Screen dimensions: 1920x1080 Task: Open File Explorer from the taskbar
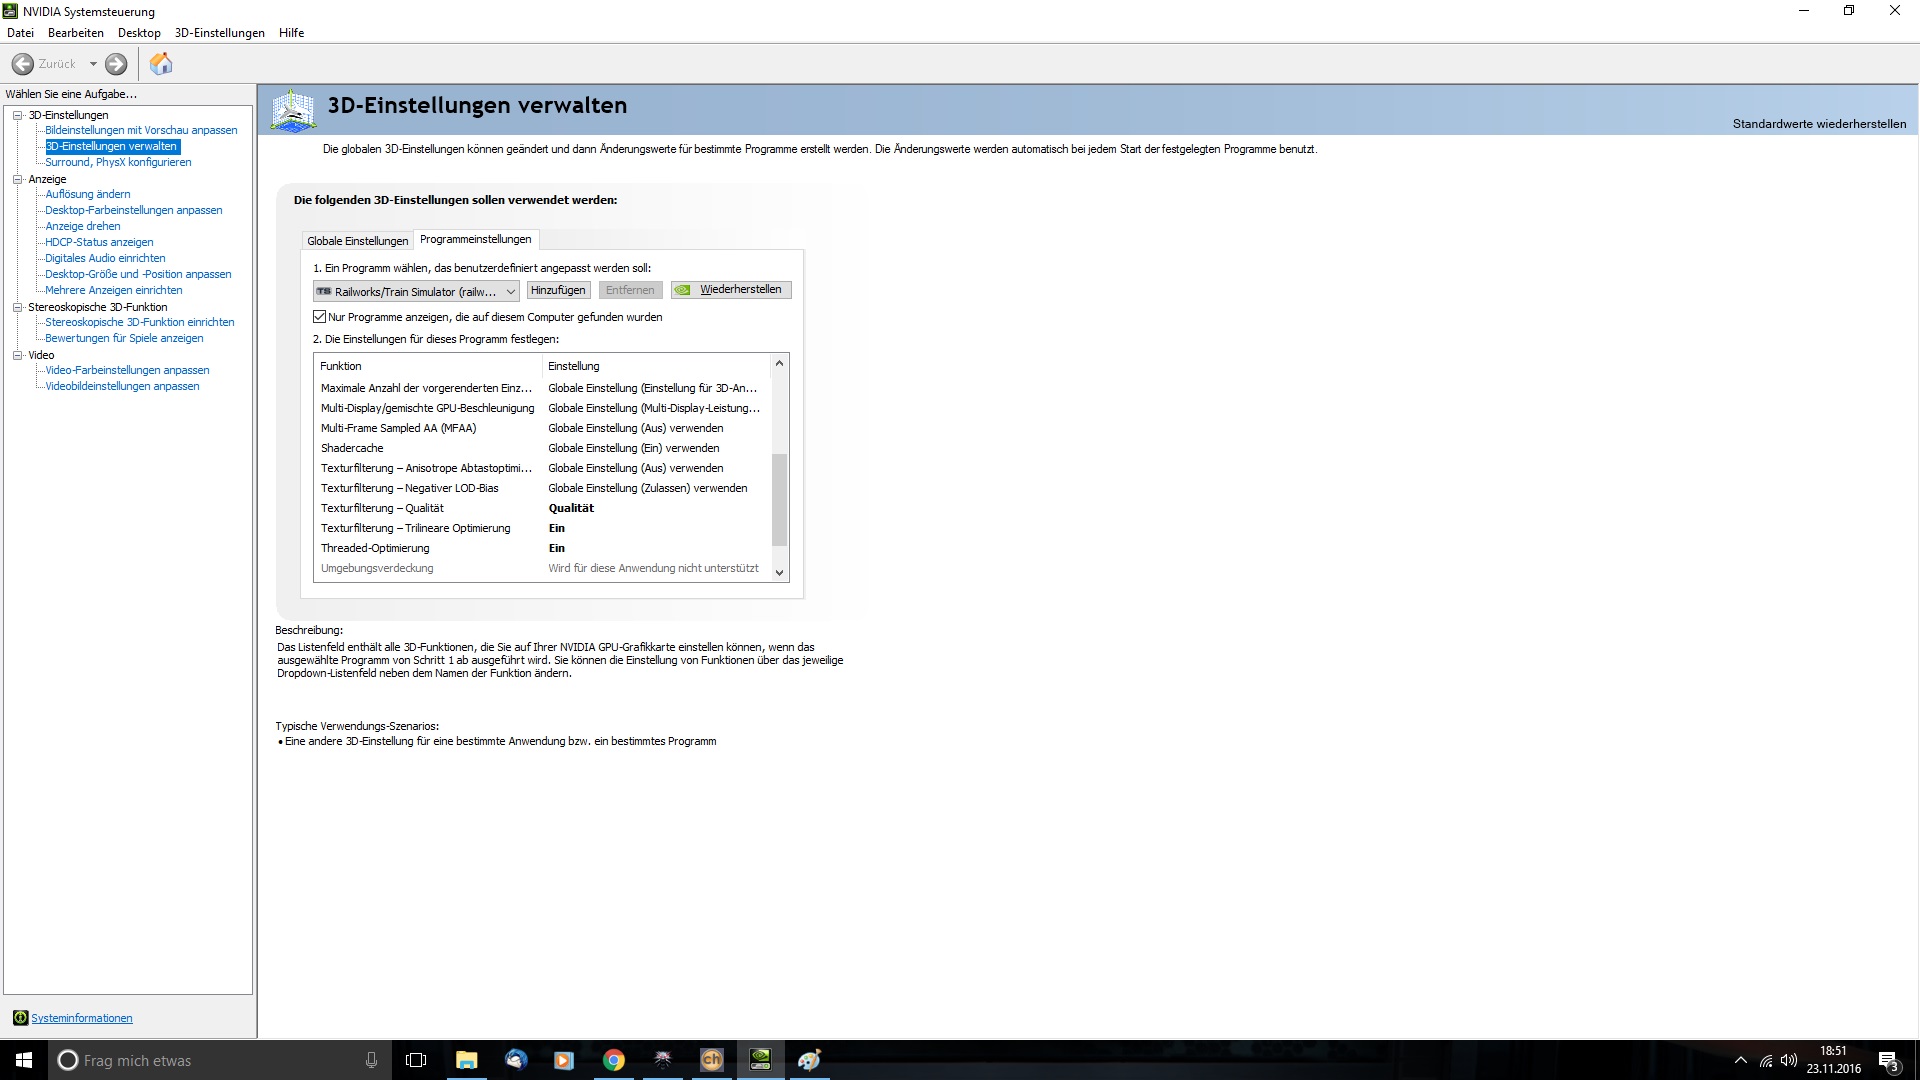pyautogui.click(x=467, y=1060)
